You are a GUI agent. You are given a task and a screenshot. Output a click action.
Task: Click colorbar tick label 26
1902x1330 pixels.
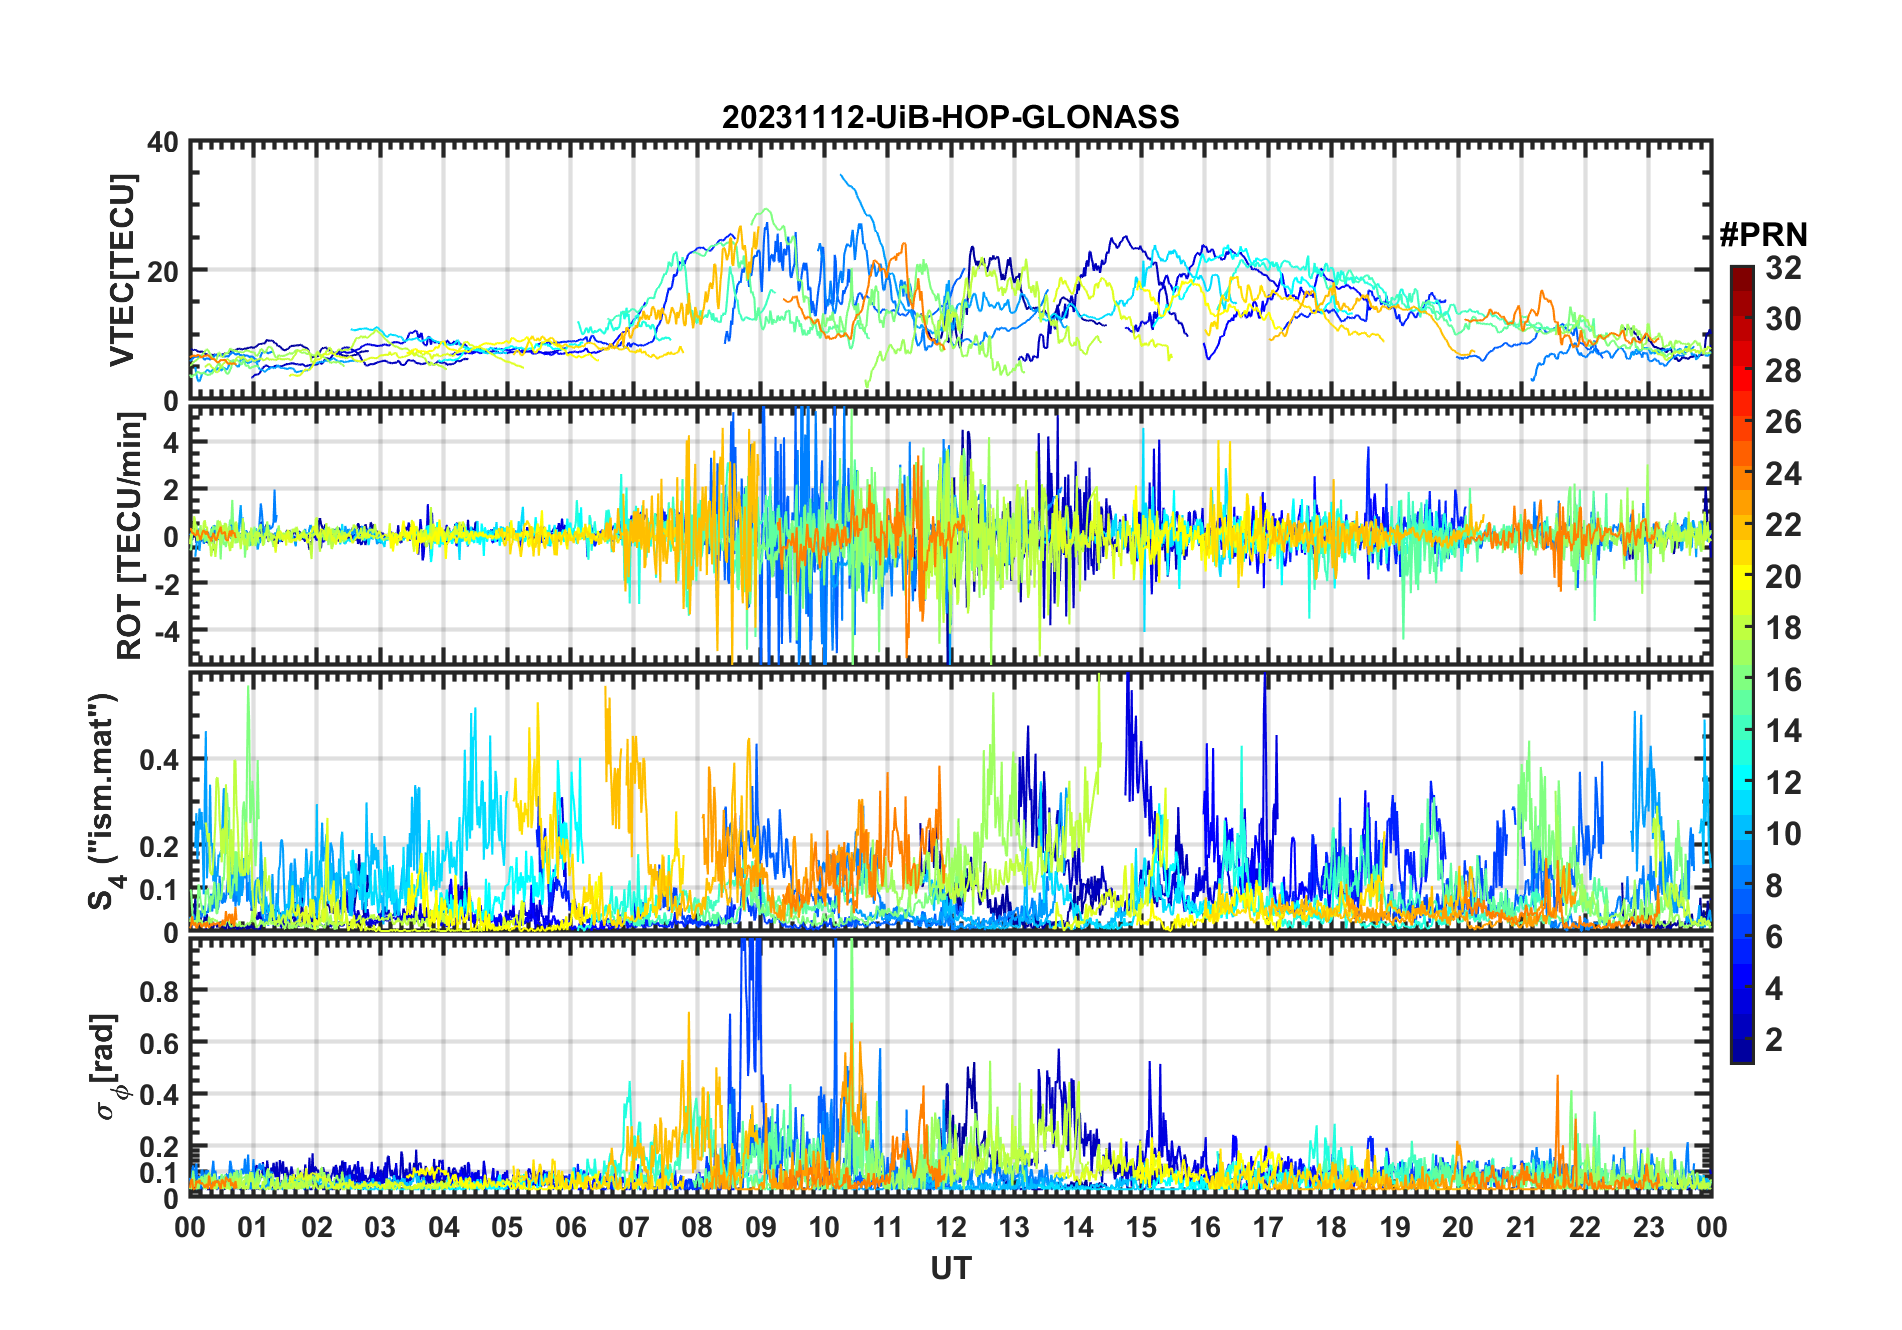[x=1783, y=422]
